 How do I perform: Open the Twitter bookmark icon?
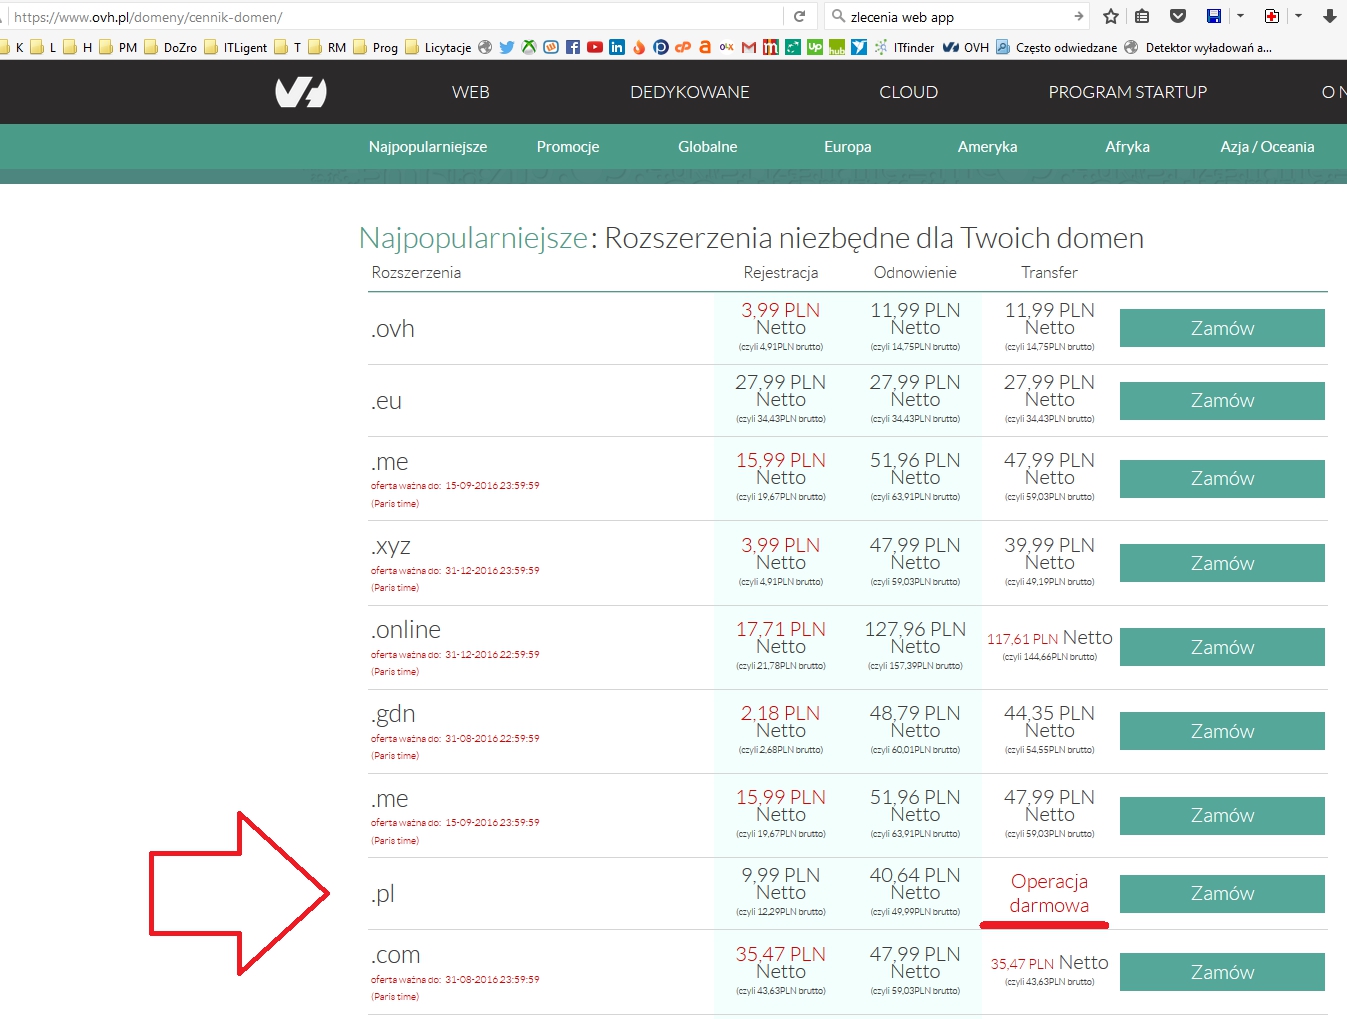click(x=507, y=47)
